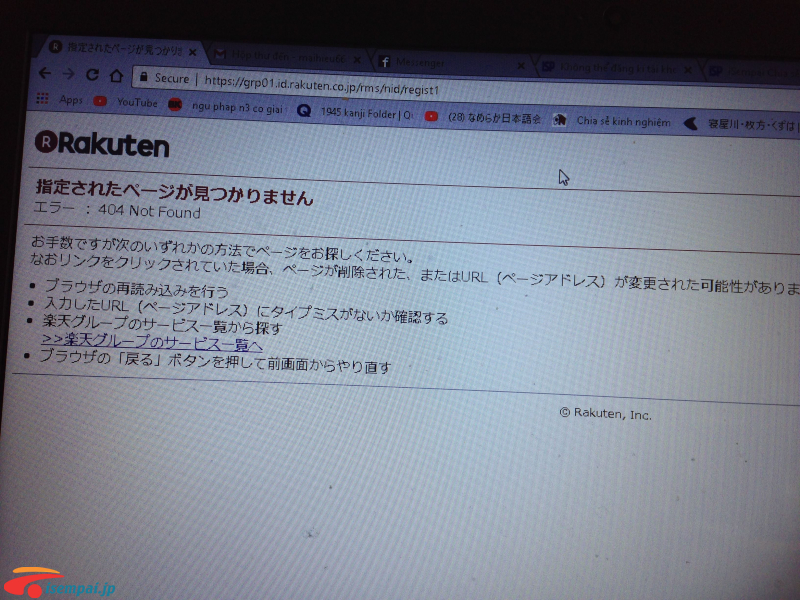Click the line 'お手数ですが次のいずれかの方法で'

tap(222, 247)
